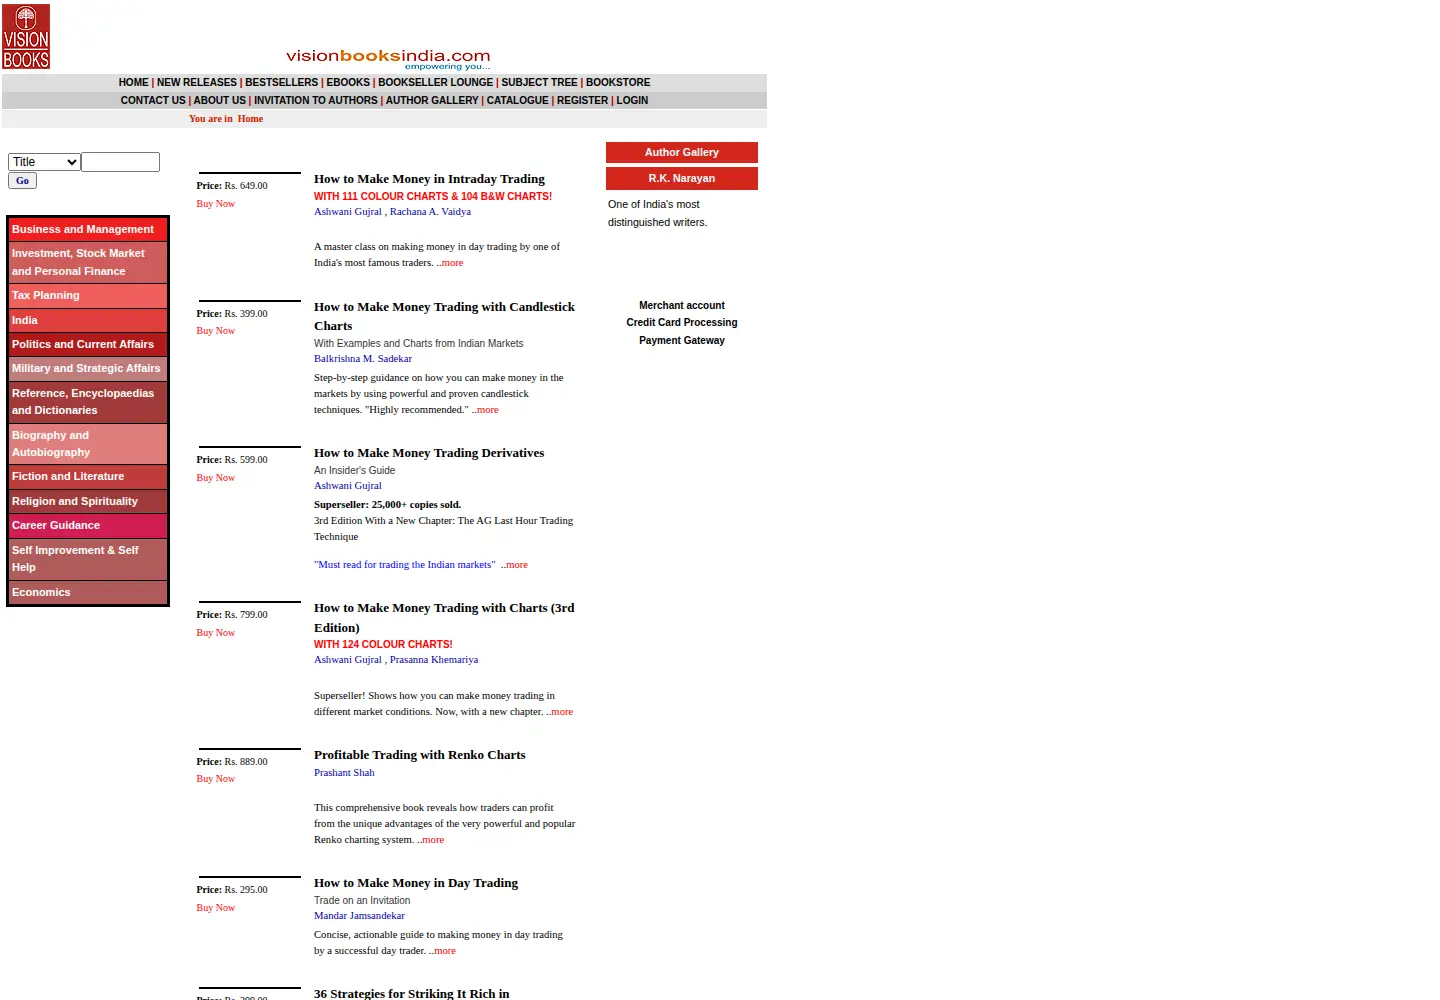1440x1000 pixels.
Task: Browse the Economics category
Action: point(88,593)
